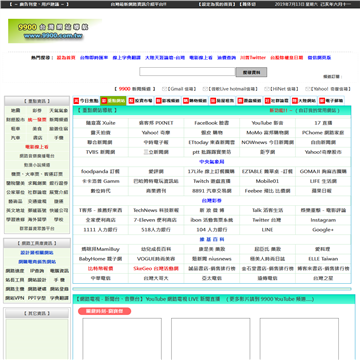Screen dimensions: 360x360
Task: Open the Google+ link
Action: pos(323,230)
